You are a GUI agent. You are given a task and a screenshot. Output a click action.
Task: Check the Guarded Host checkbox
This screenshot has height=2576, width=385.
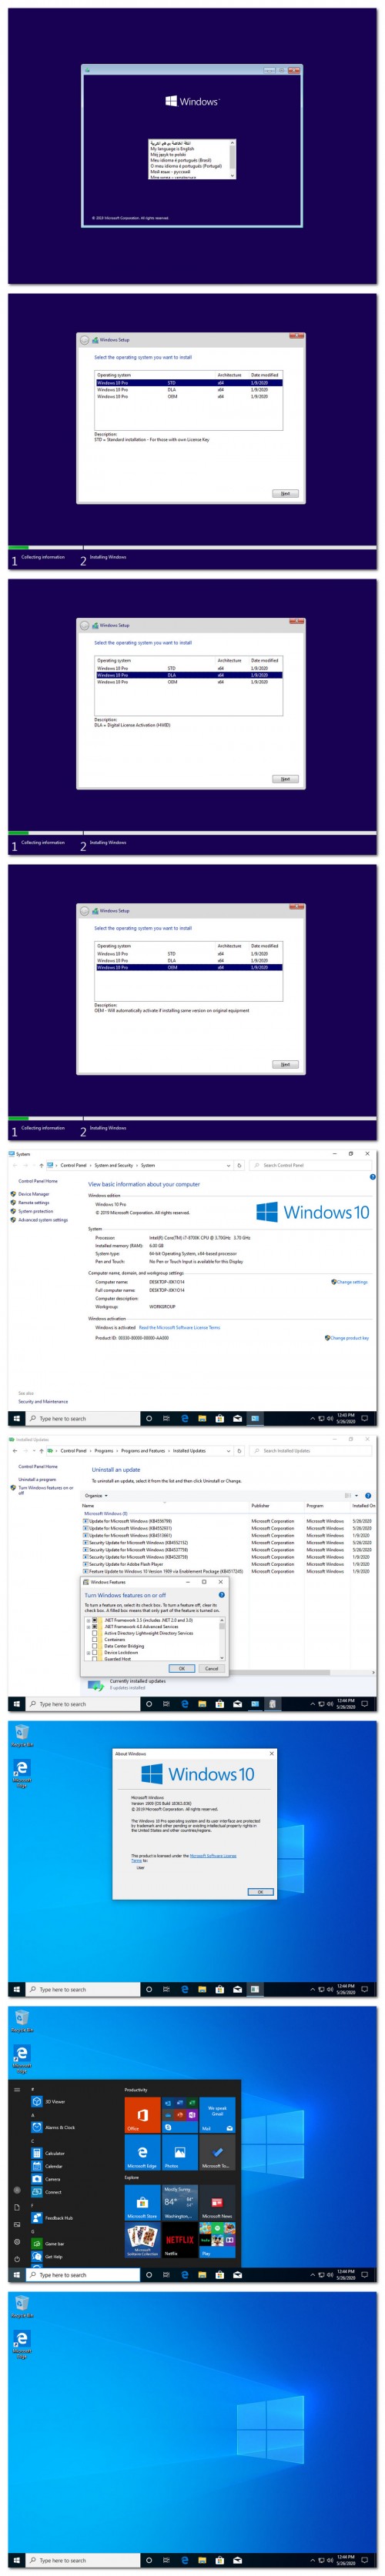pos(95,1659)
